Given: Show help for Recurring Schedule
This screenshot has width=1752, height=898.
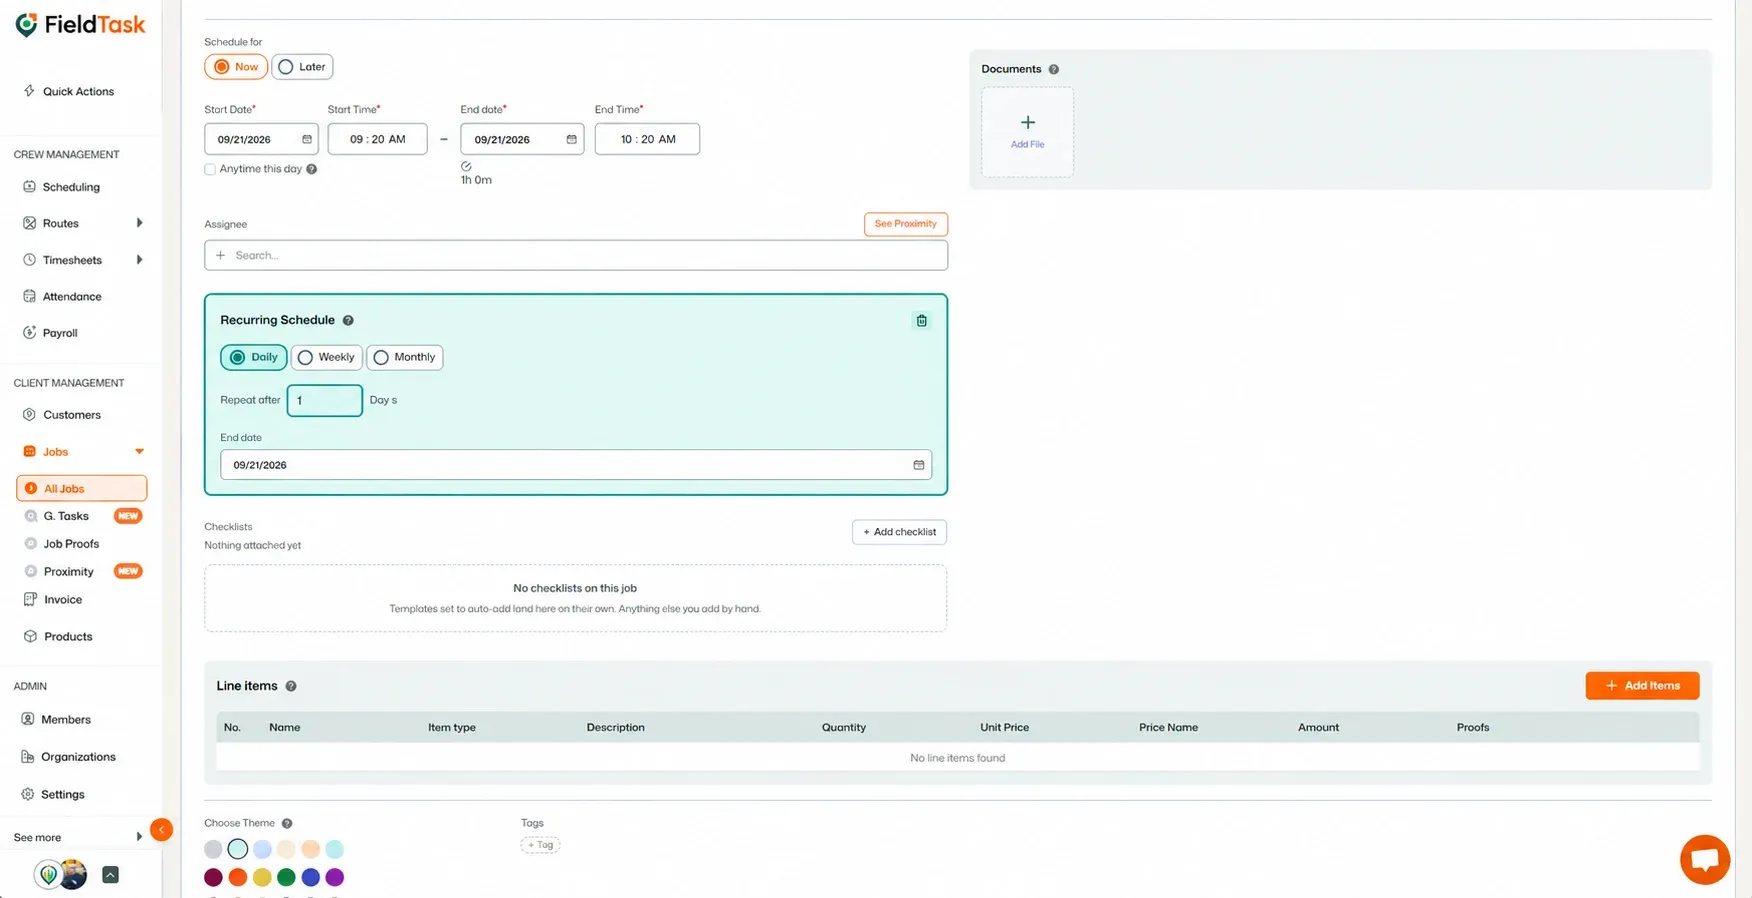Looking at the screenshot, I should [348, 320].
